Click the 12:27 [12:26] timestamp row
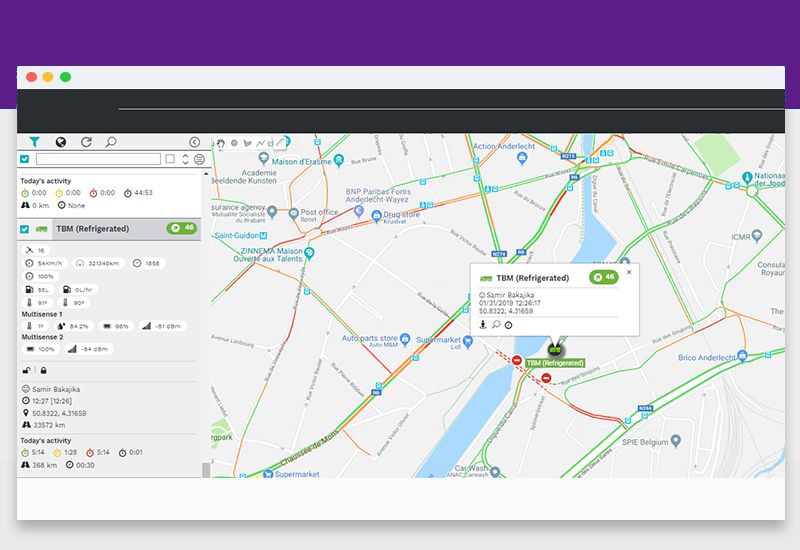The image size is (800, 550). tap(47, 401)
